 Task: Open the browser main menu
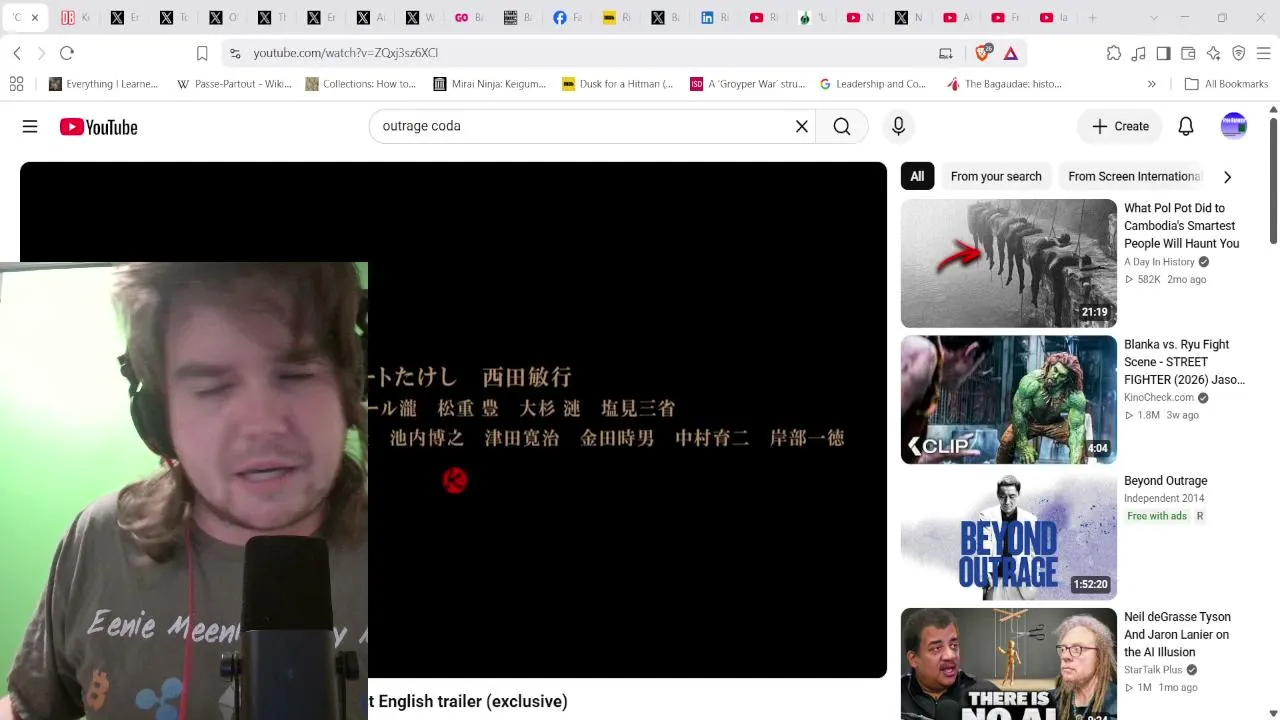(1264, 53)
